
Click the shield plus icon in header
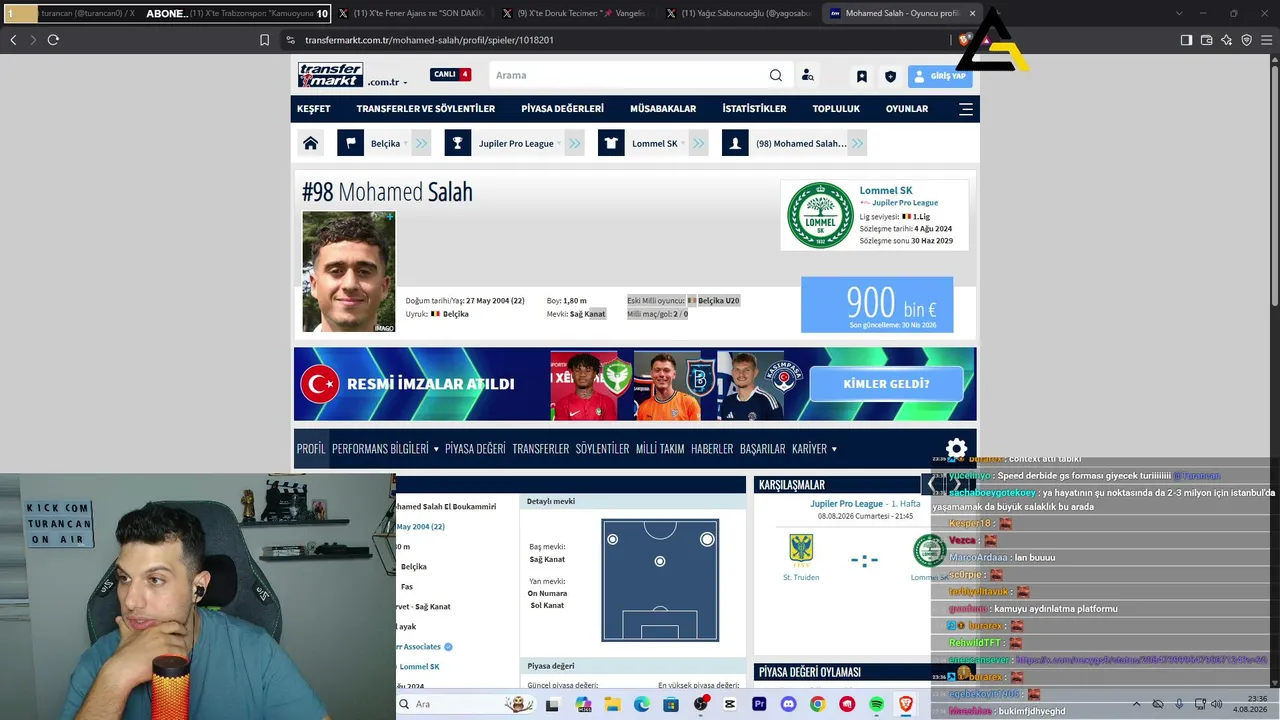(890, 76)
